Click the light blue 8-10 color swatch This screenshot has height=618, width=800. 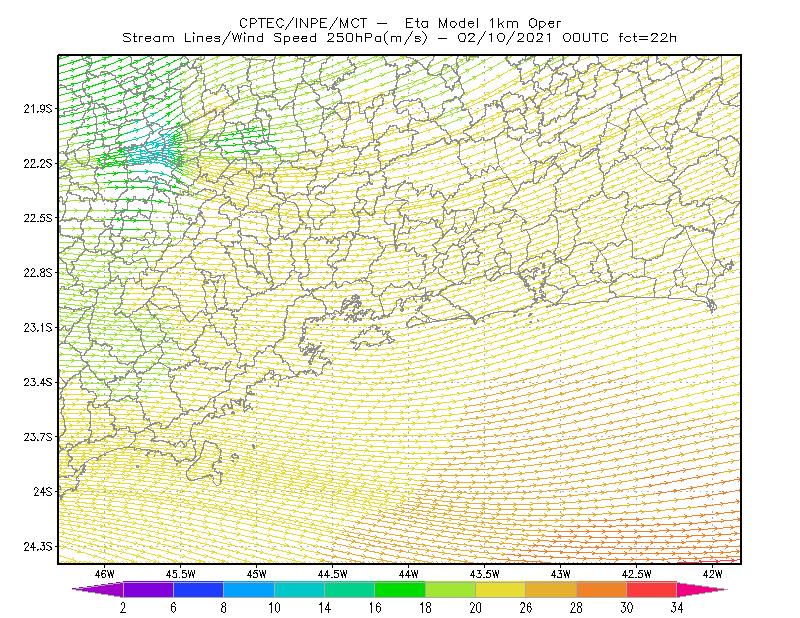(249, 589)
